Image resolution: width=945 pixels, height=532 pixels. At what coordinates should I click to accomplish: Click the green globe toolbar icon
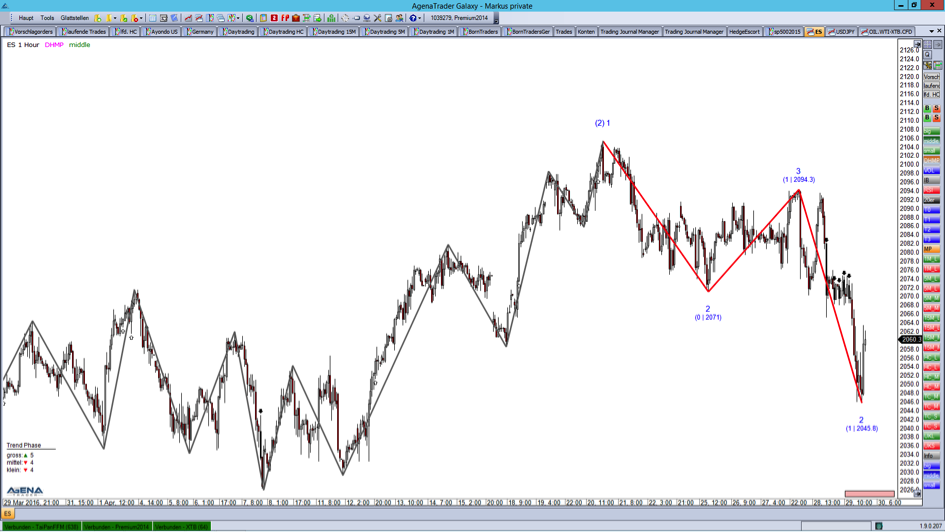(250, 18)
